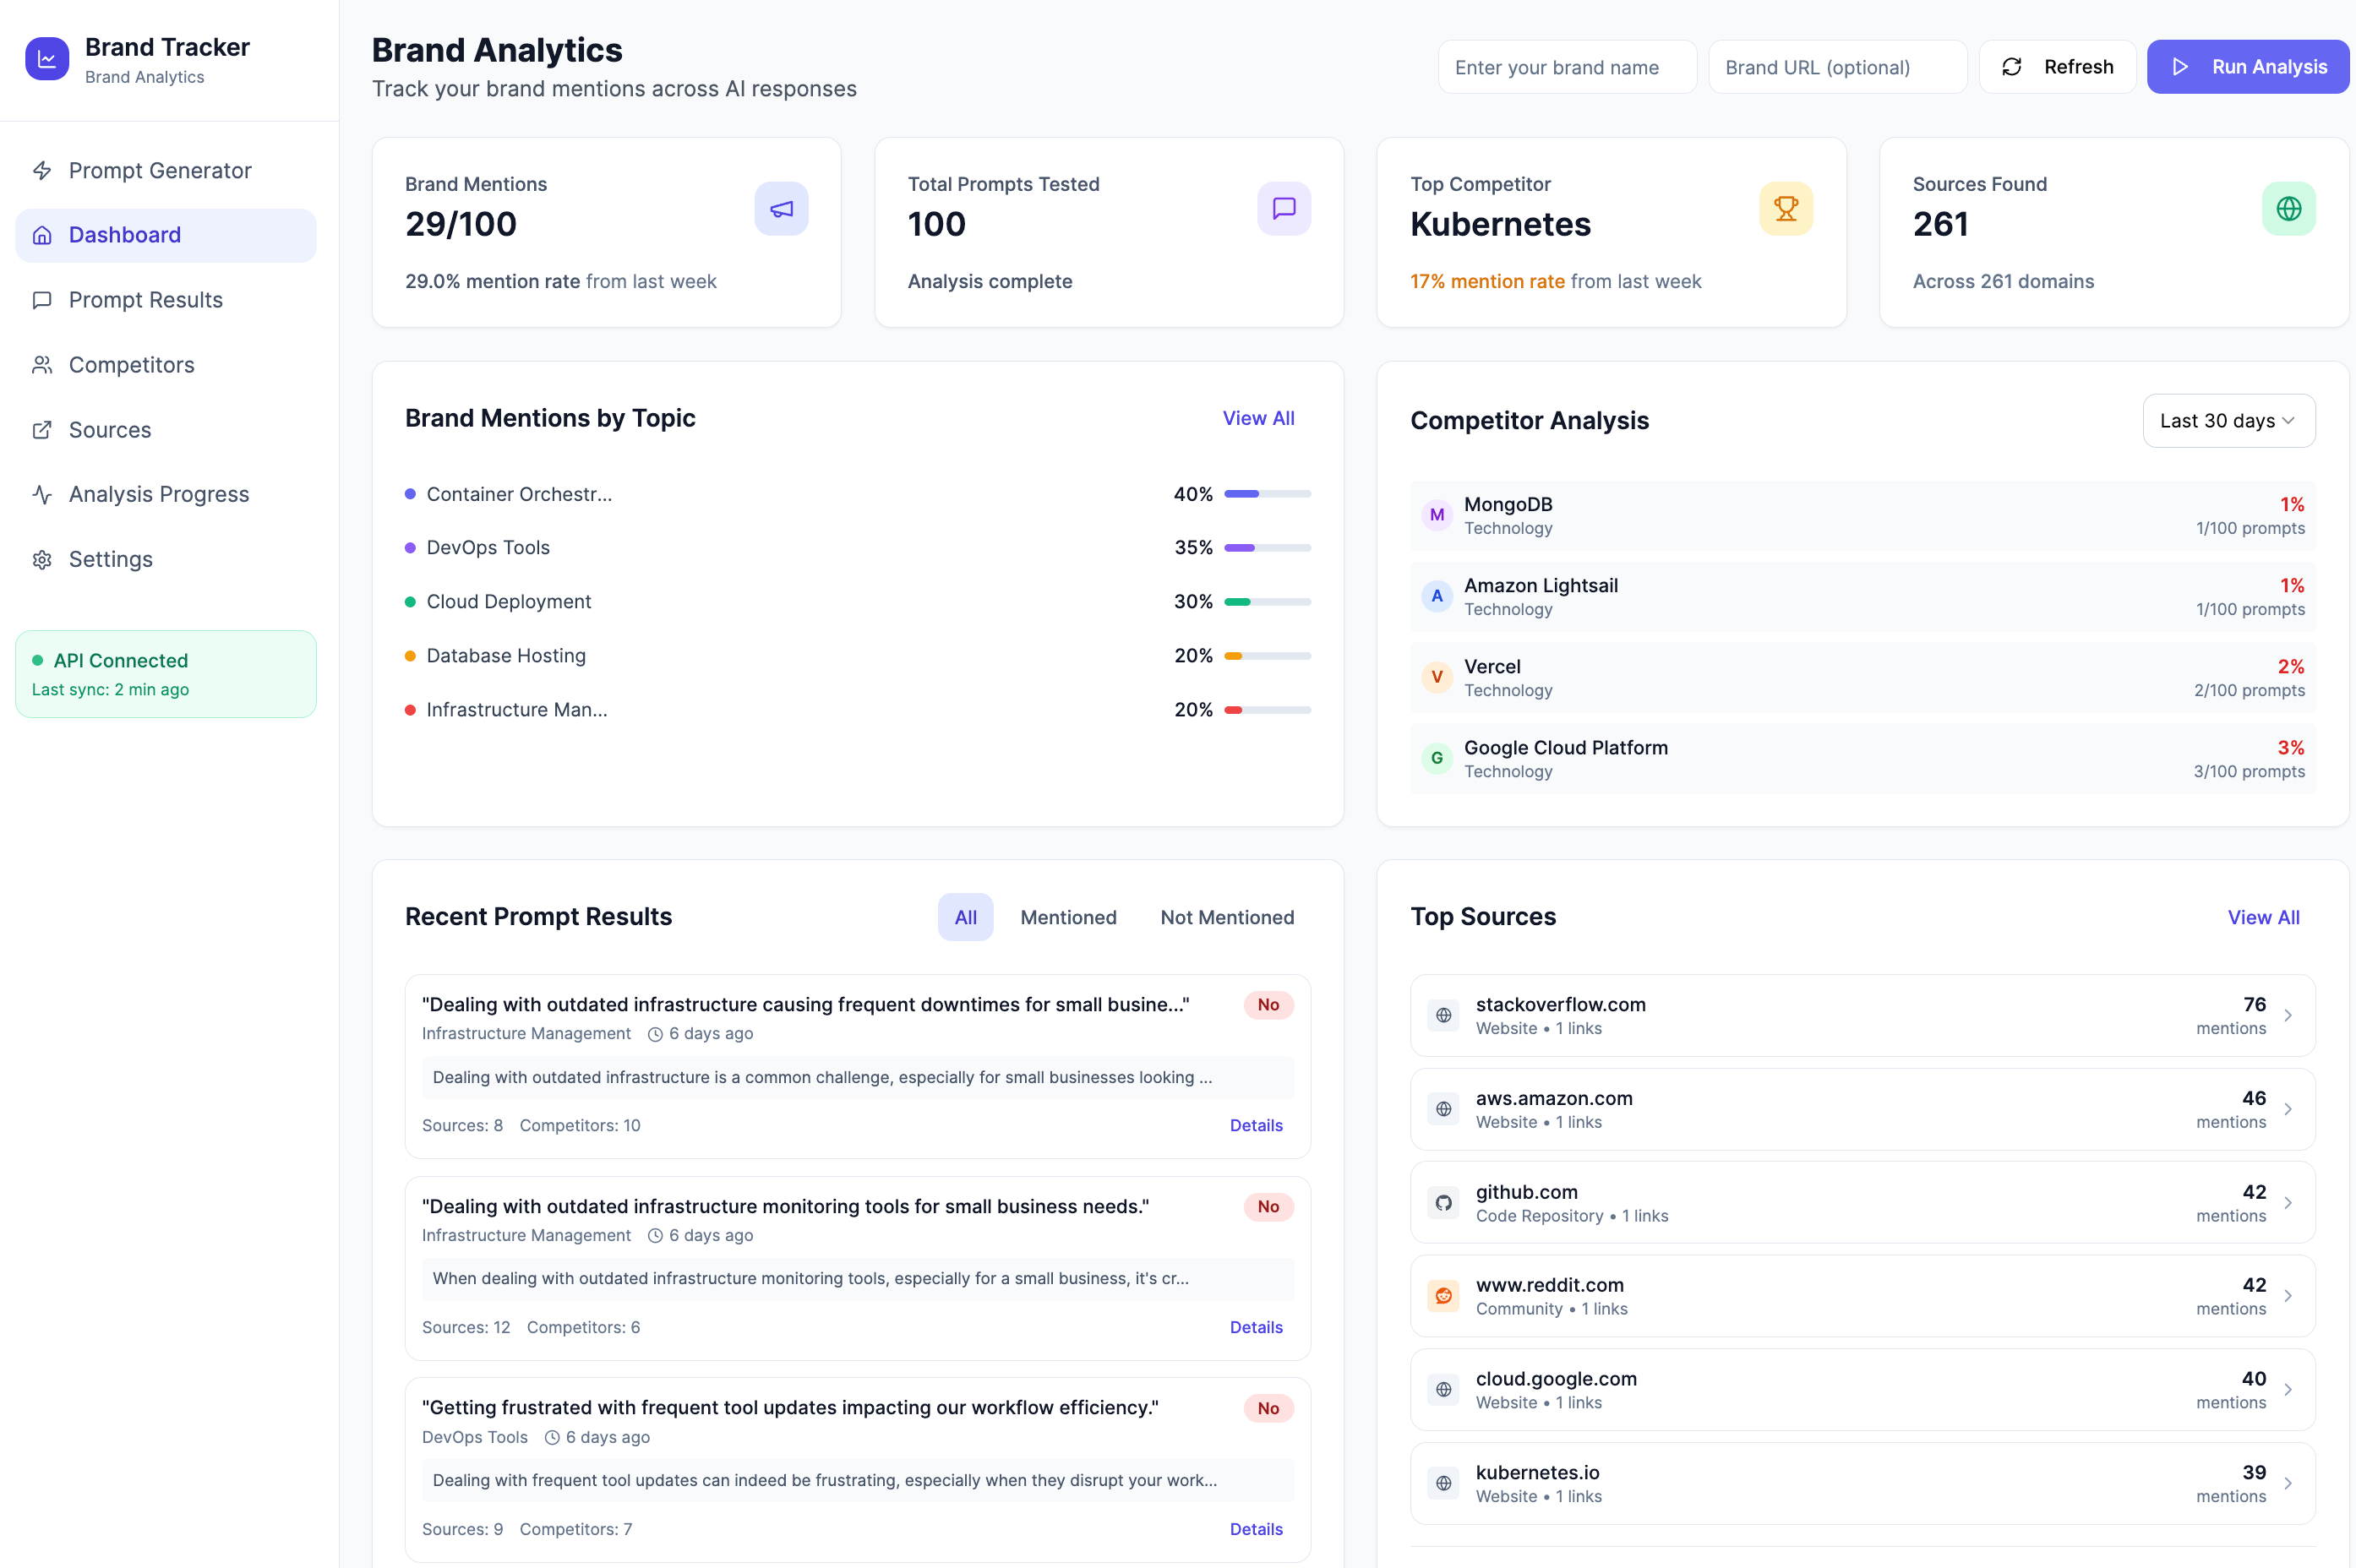Click the Brand Tracker logo icon

point(47,59)
